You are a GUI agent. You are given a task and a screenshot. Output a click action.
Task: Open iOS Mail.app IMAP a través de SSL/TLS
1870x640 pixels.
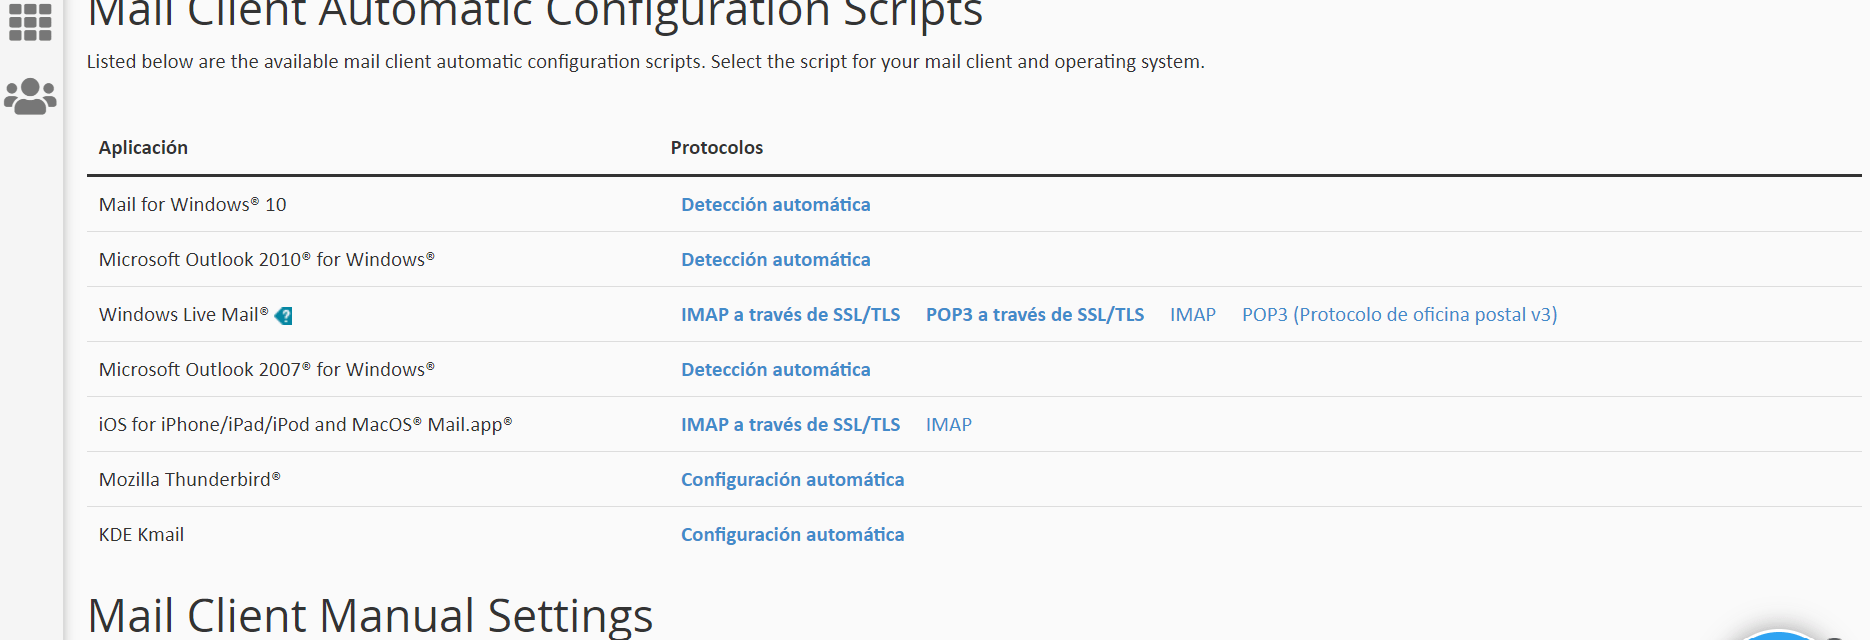click(x=790, y=424)
